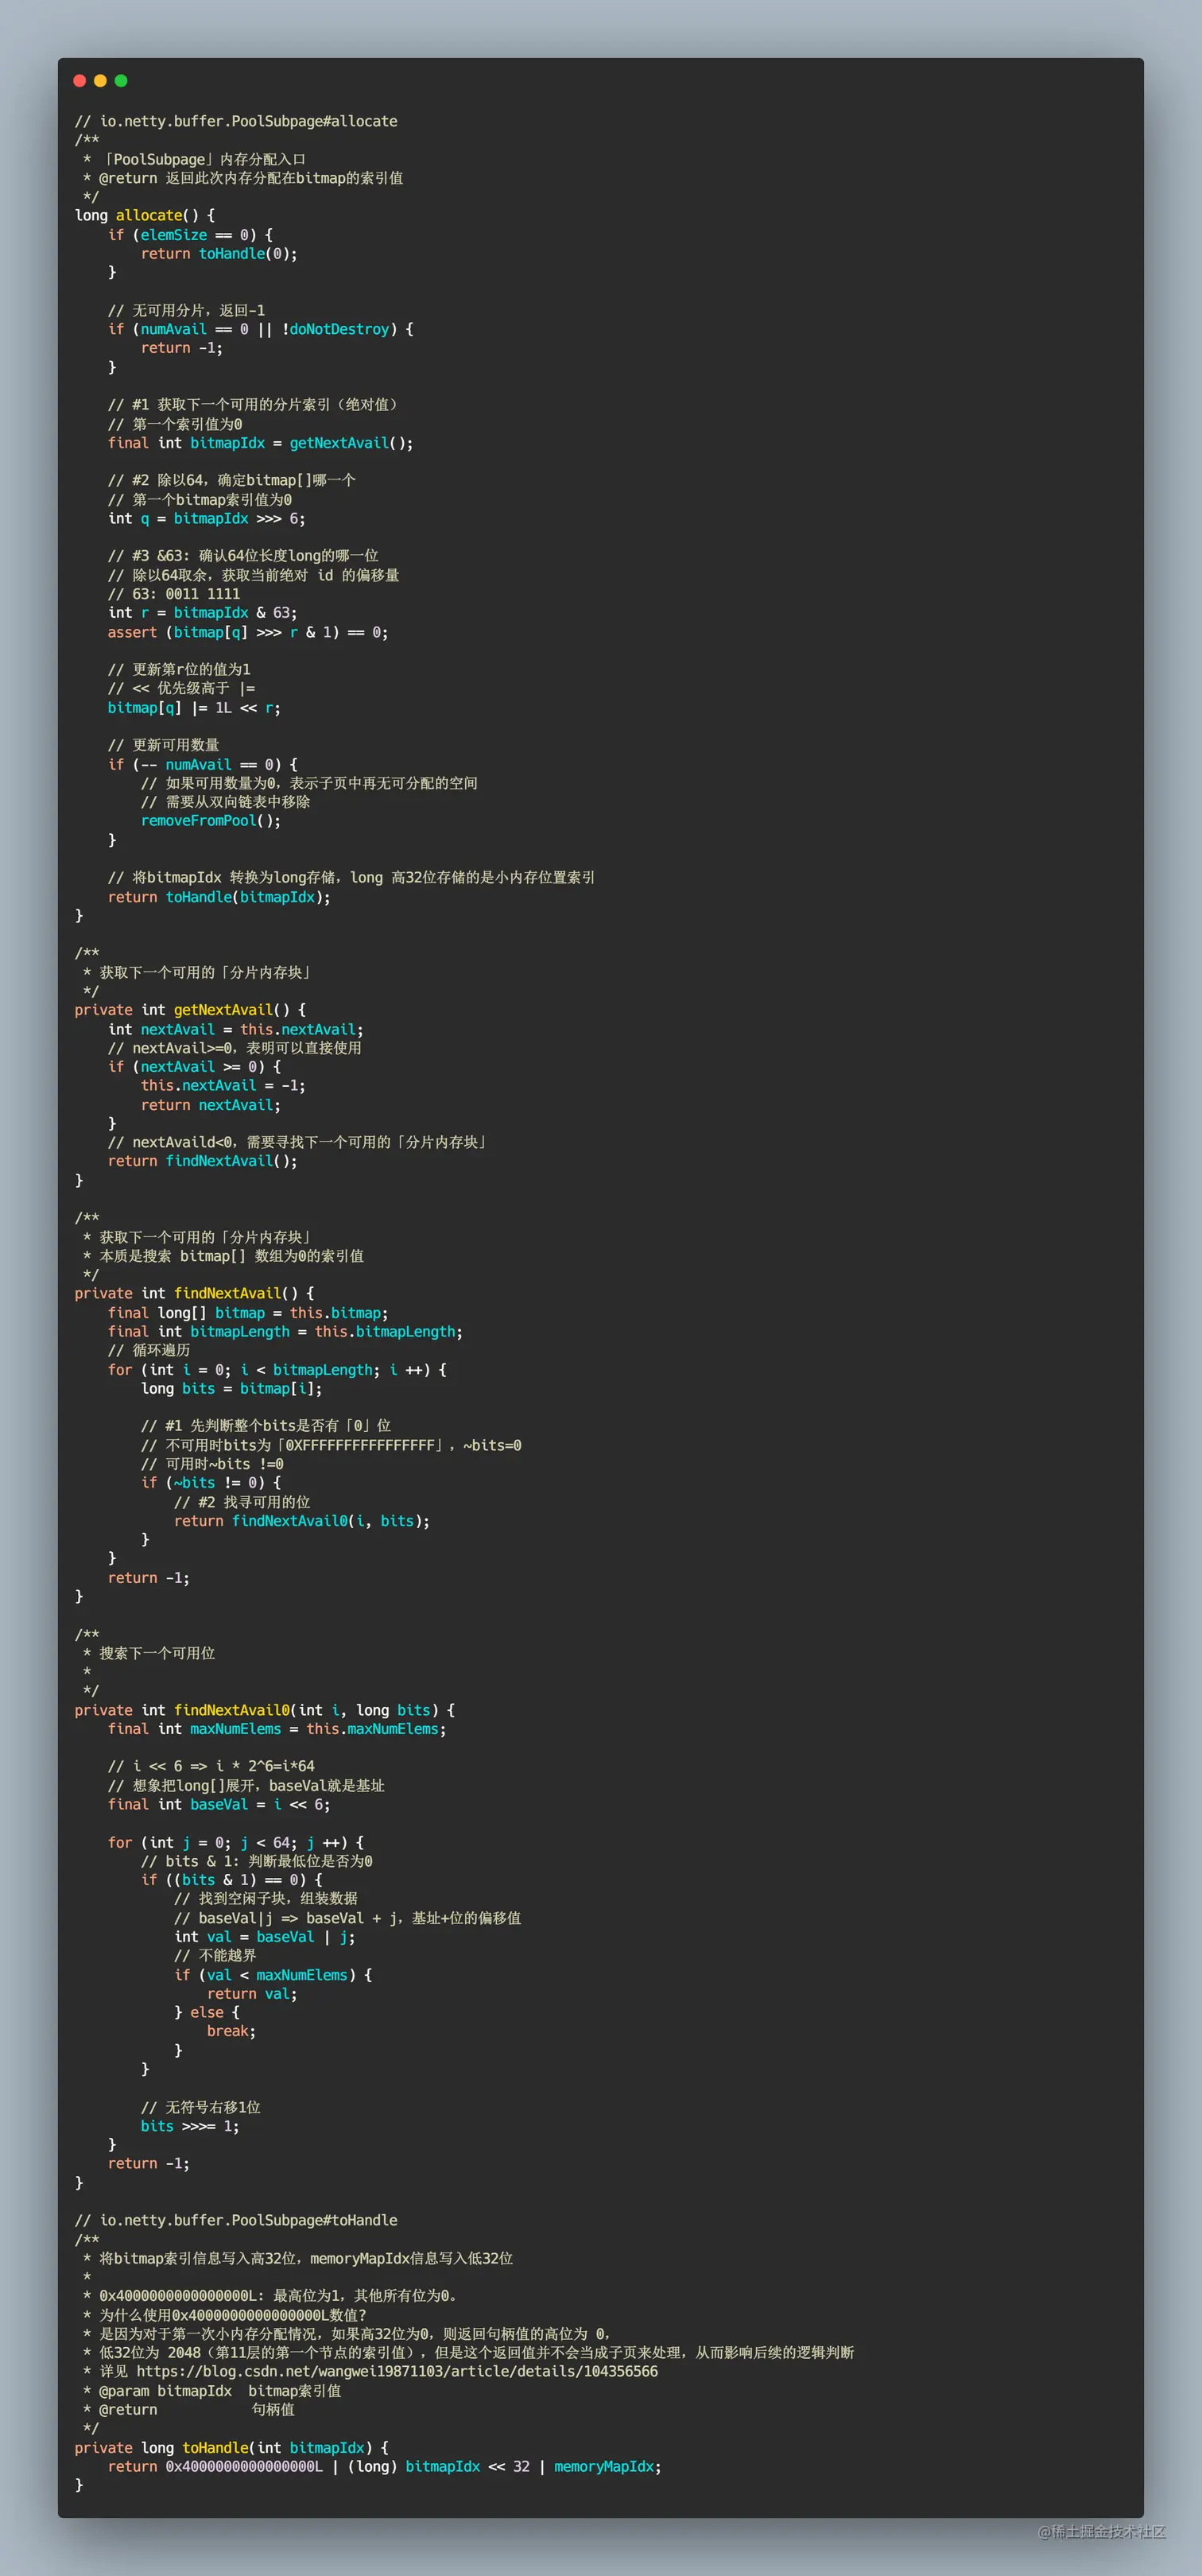The image size is (1202, 2576).
Task: Click the line 'int r = bitmapIdx & 63;'
Action: pos(202,612)
